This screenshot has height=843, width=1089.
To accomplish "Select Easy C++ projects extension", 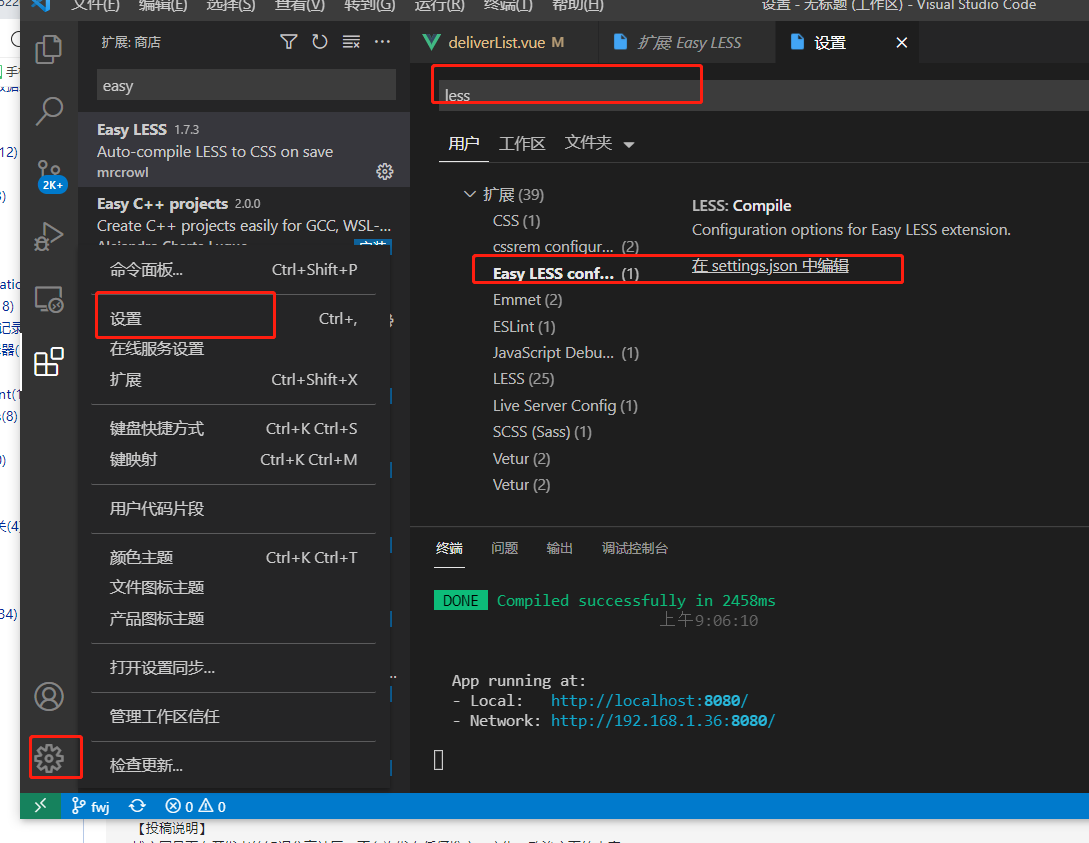I will (x=244, y=217).
